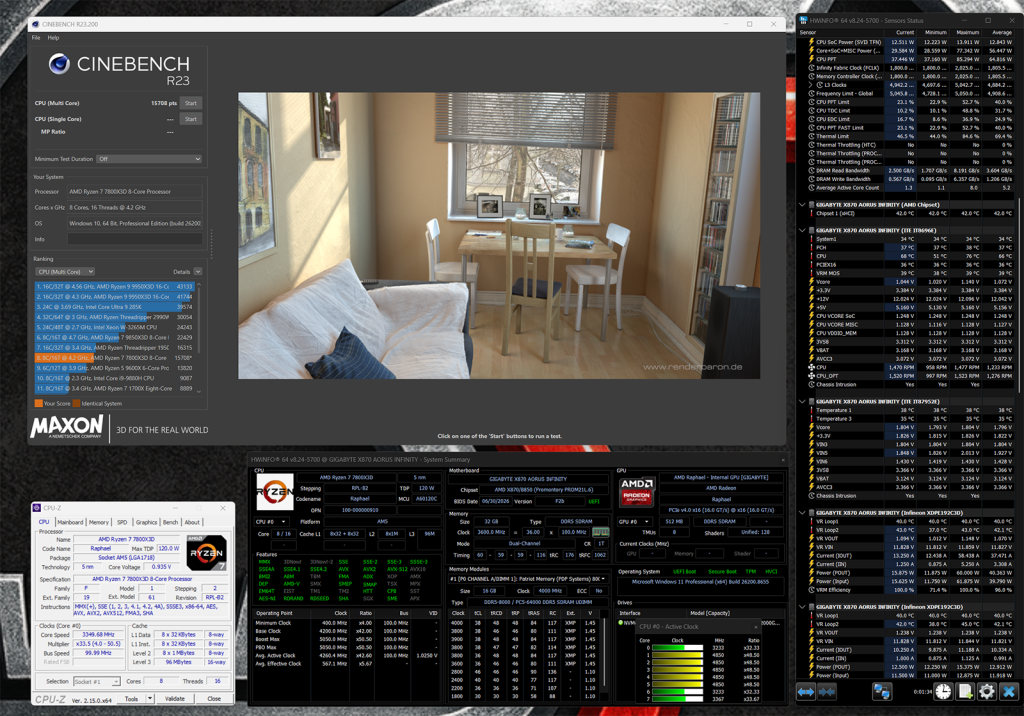Open the settings gear in HWiNFO sensors
1024x716 pixels.
click(986, 692)
